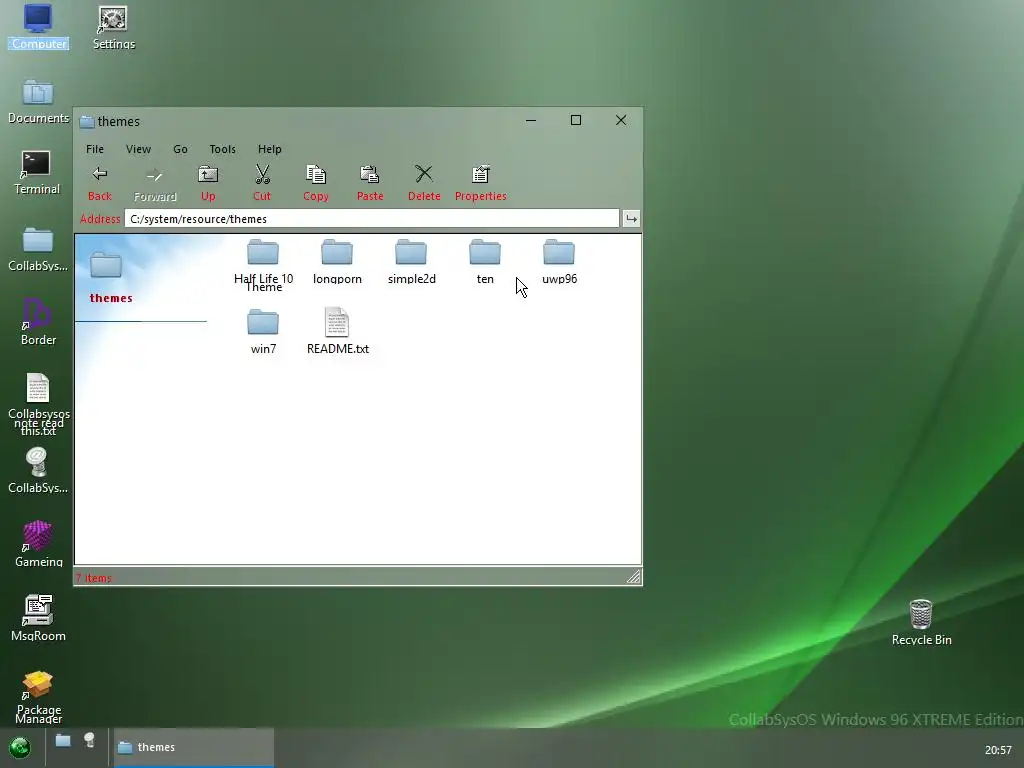Select the Package Manager desktop shortcut
Image resolution: width=1024 pixels, height=768 pixels.
pyautogui.click(x=39, y=697)
